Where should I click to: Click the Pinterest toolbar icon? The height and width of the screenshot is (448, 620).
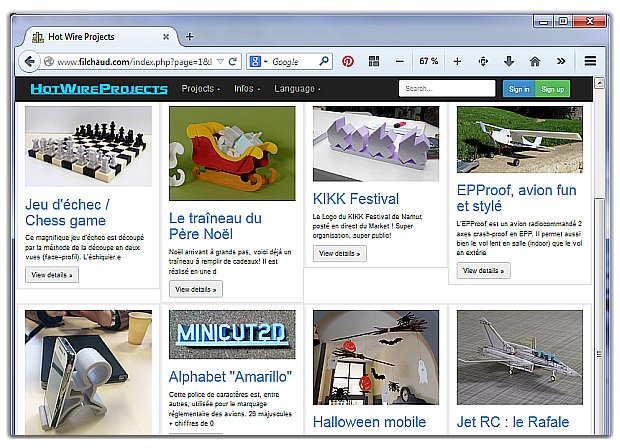coord(348,61)
